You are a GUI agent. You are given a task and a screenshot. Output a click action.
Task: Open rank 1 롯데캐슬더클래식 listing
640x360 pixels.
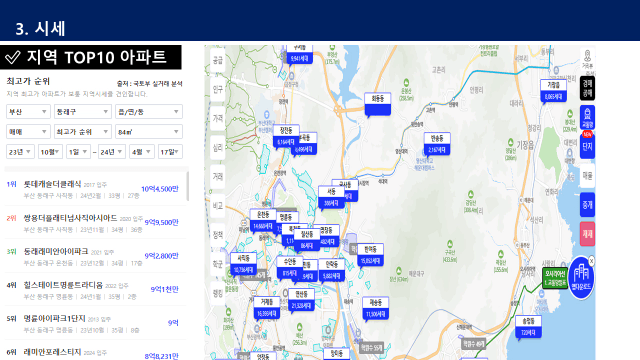click(x=94, y=189)
